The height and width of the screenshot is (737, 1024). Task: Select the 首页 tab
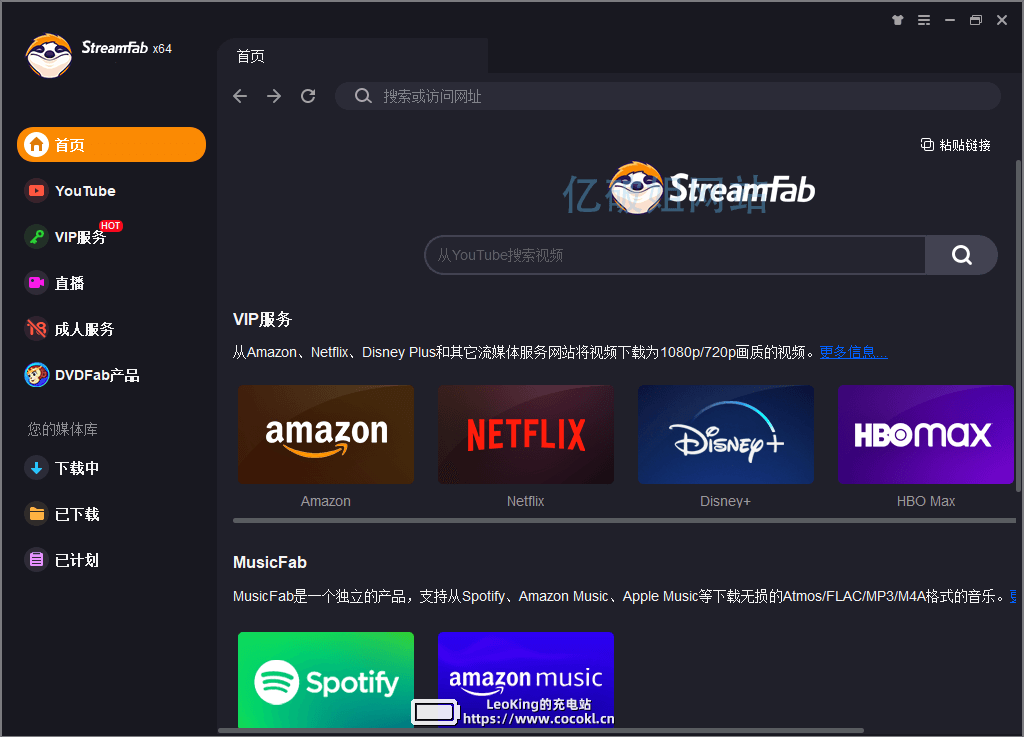pyautogui.click(x=352, y=56)
